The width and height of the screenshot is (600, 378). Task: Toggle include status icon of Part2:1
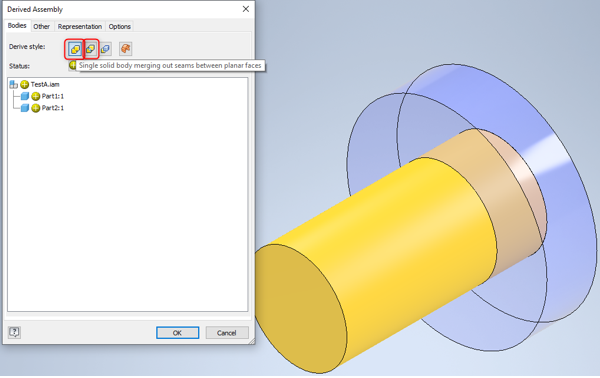click(x=36, y=108)
